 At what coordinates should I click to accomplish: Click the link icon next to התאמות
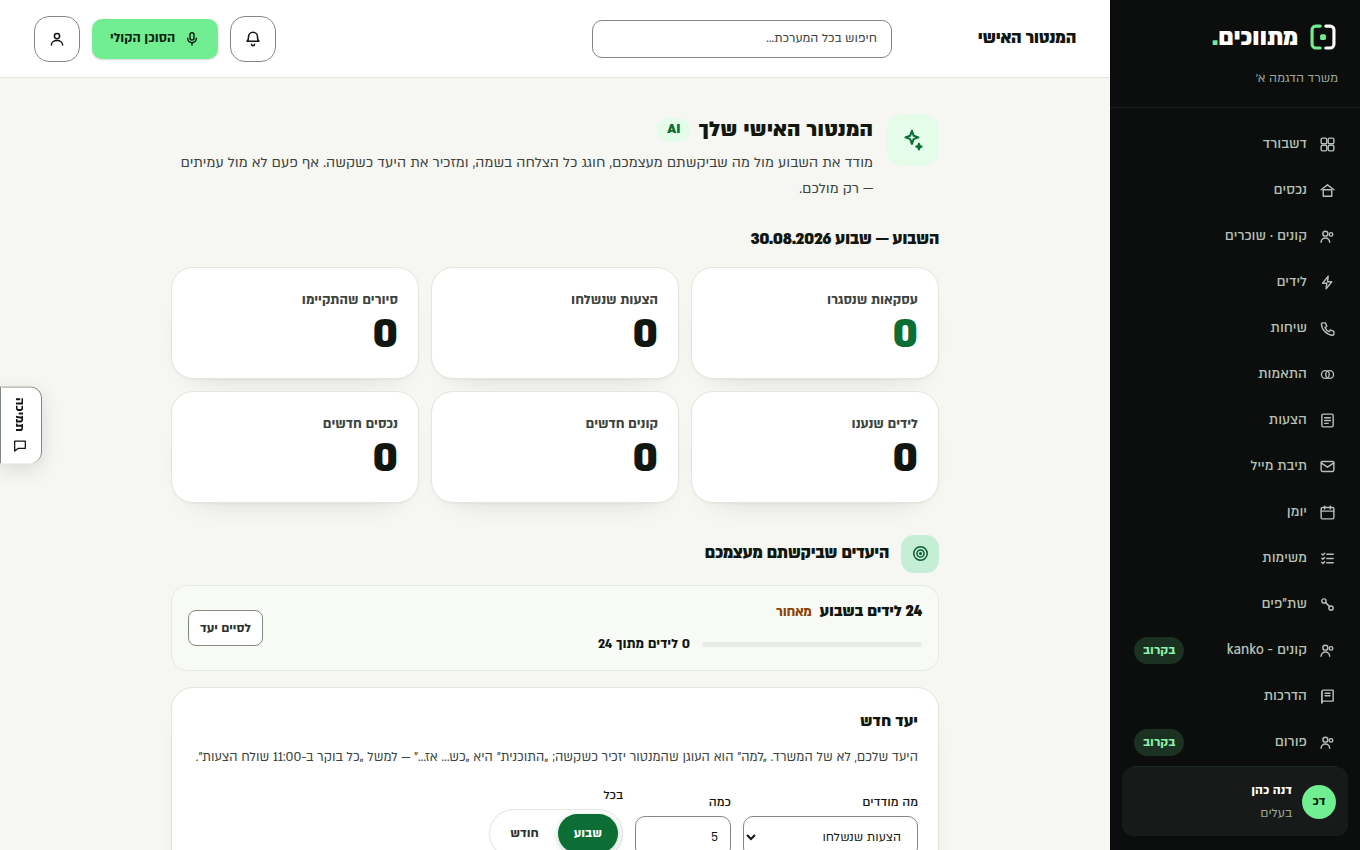click(x=1327, y=374)
